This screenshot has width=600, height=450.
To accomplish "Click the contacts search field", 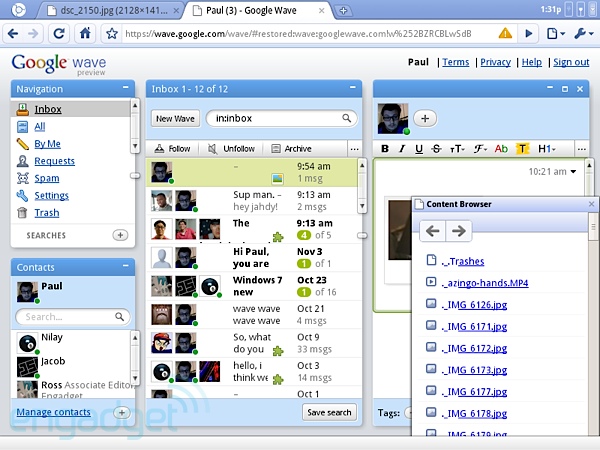I will click(73, 317).
